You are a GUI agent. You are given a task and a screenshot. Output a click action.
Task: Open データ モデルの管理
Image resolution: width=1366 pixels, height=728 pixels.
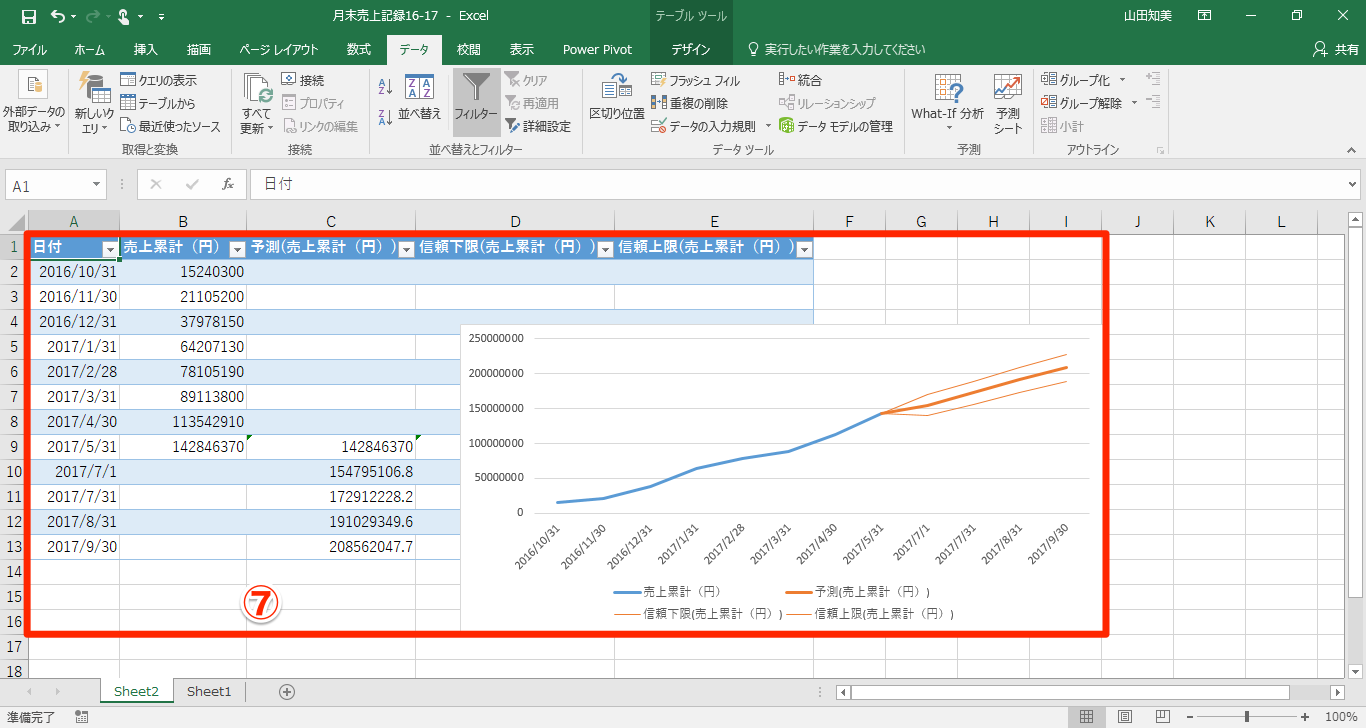pos(835,126)
